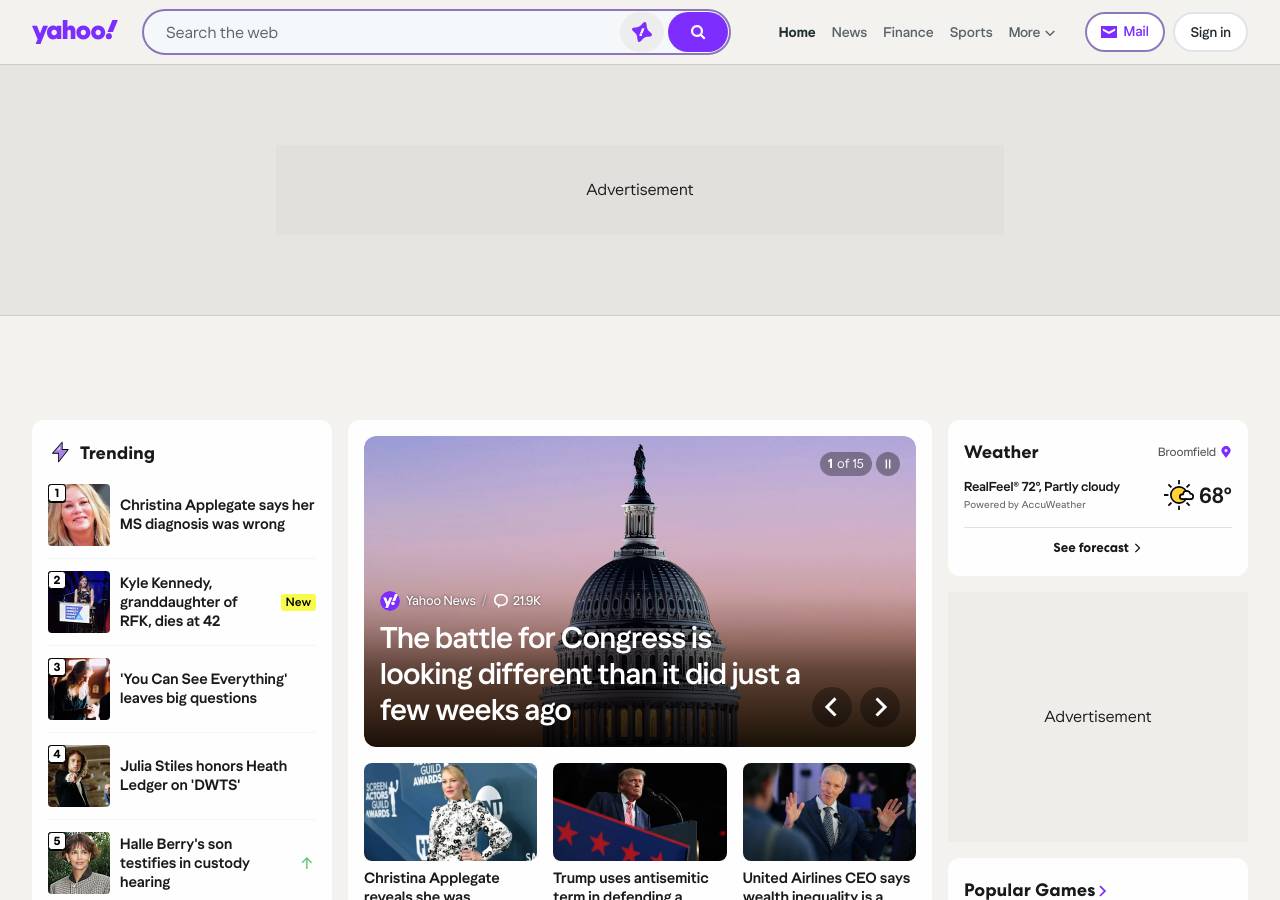Open 'Trump uses antisemitic term' article title
The height and width of the screenshot is (900, 1280).
tap(631, 885)
